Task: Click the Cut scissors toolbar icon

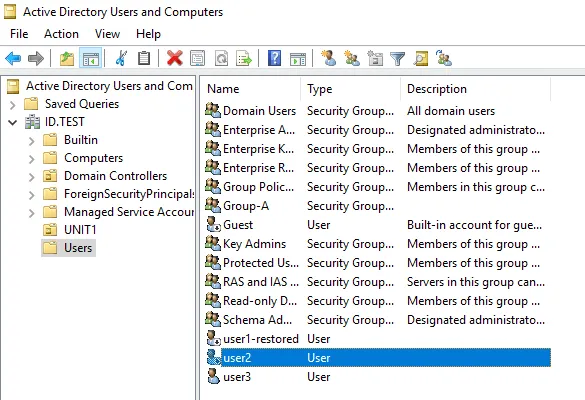Action: tap(121, 58)
